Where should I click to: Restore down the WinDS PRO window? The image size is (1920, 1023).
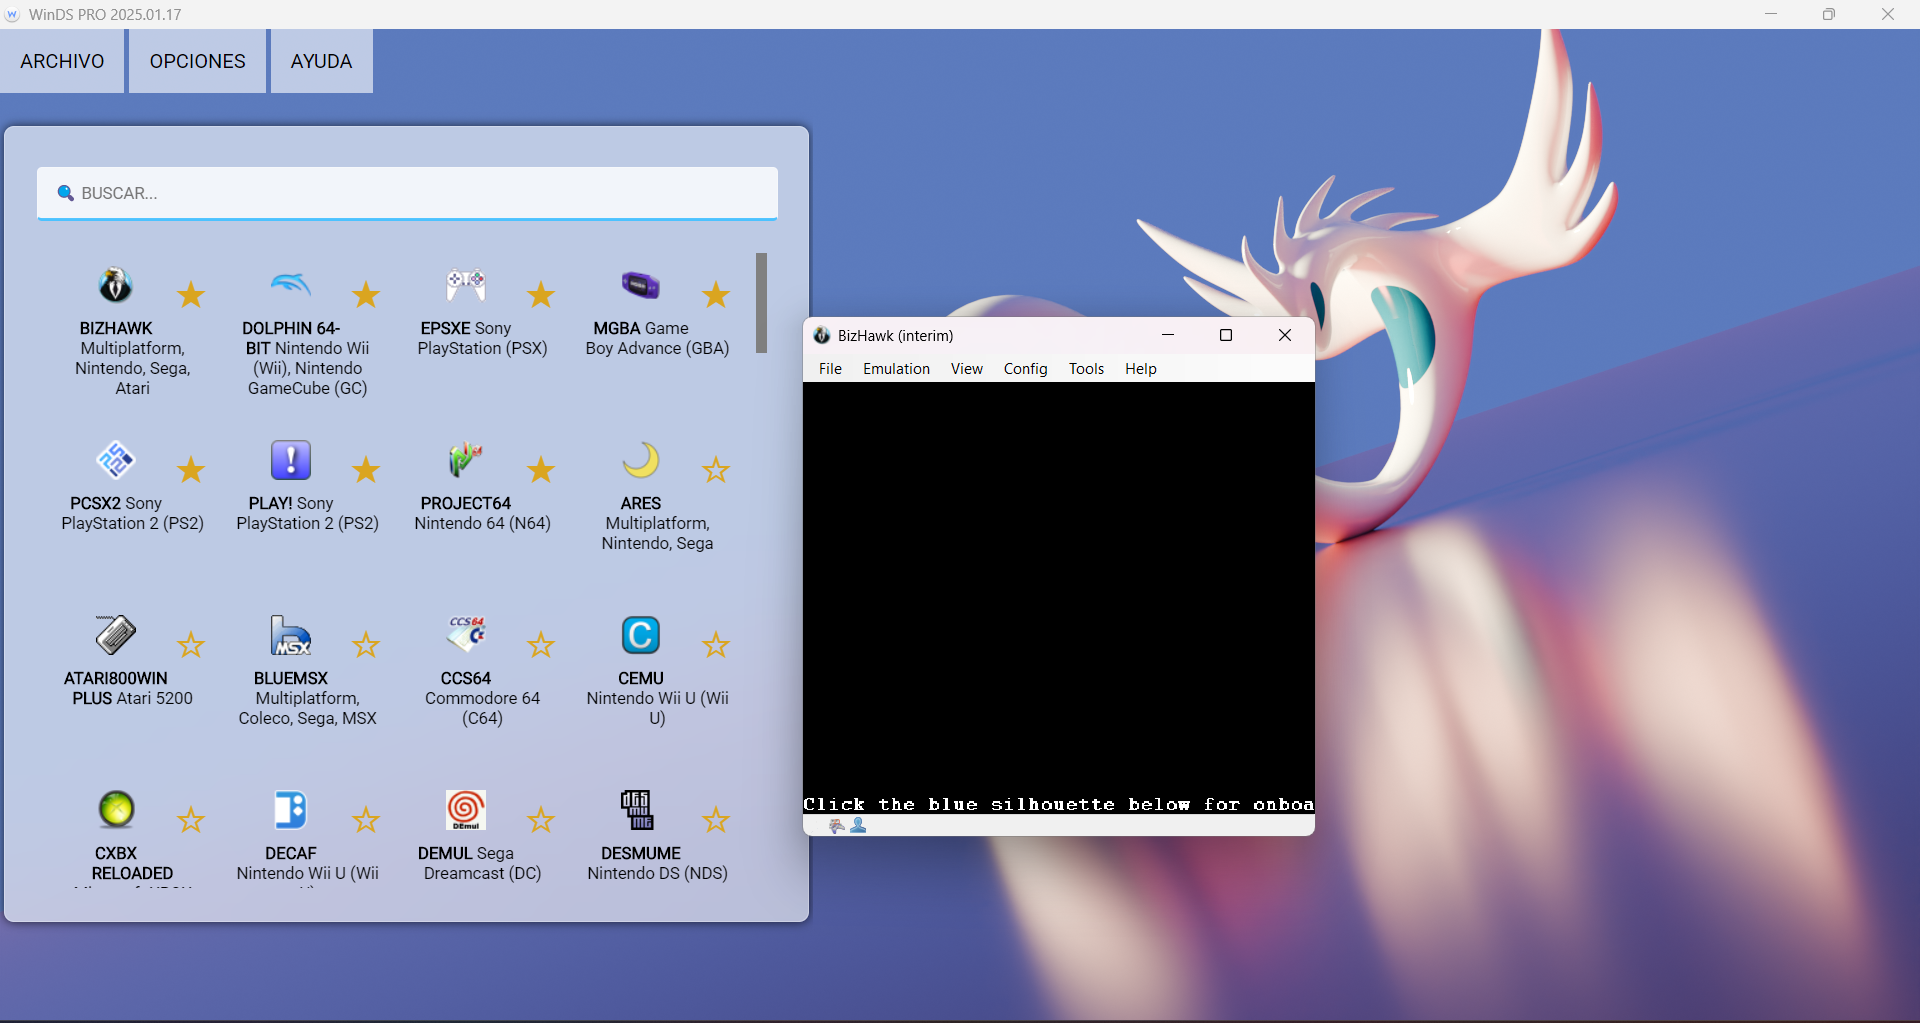click(1829, 14)
